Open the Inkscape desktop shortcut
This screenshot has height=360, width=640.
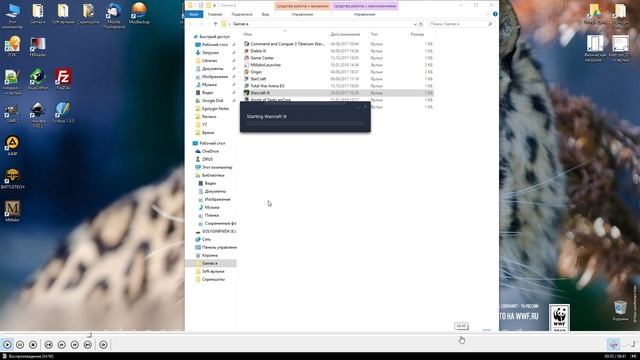pos(38,115)
